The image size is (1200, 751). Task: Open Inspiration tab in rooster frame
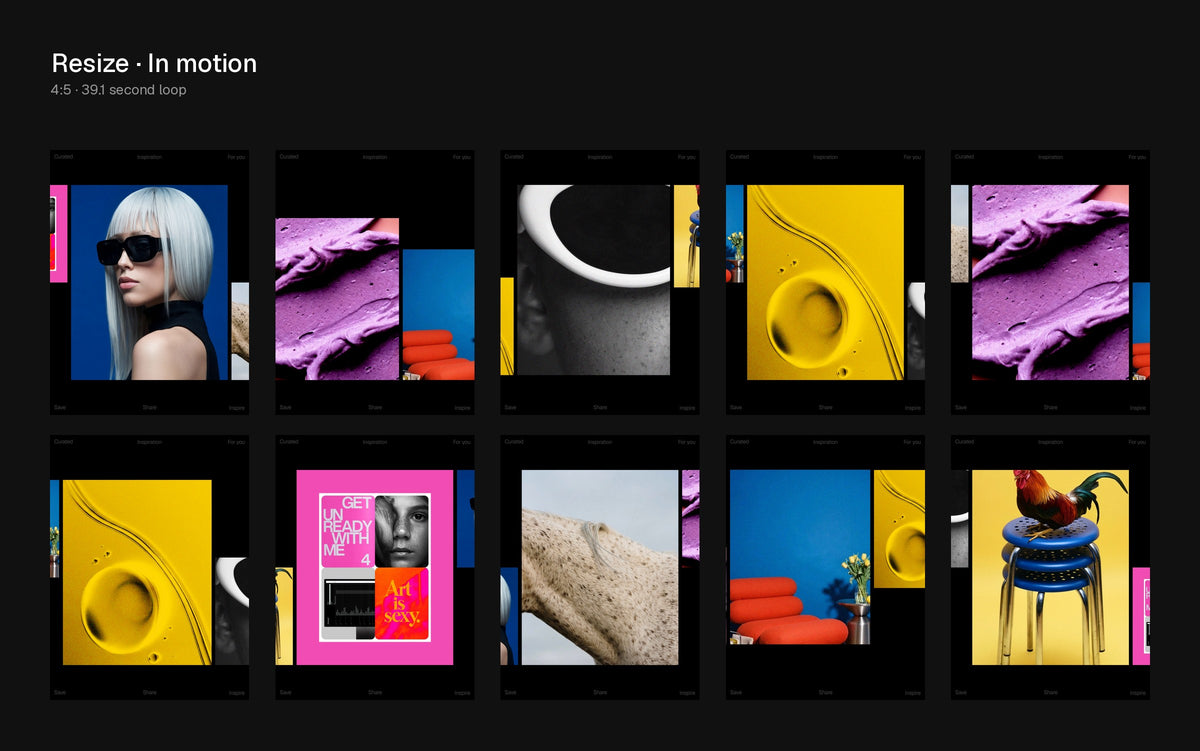pos(1049,442)
